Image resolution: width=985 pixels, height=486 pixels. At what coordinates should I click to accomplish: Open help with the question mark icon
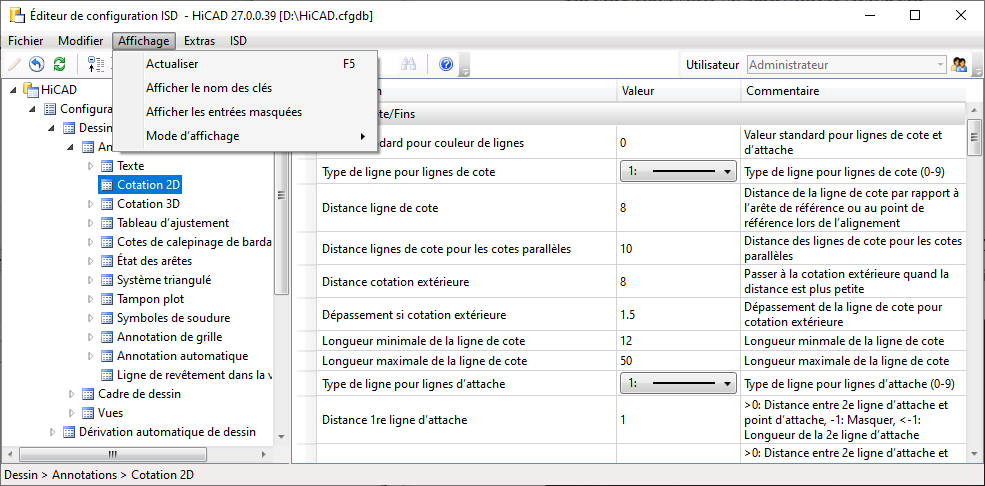coord(446,65)
